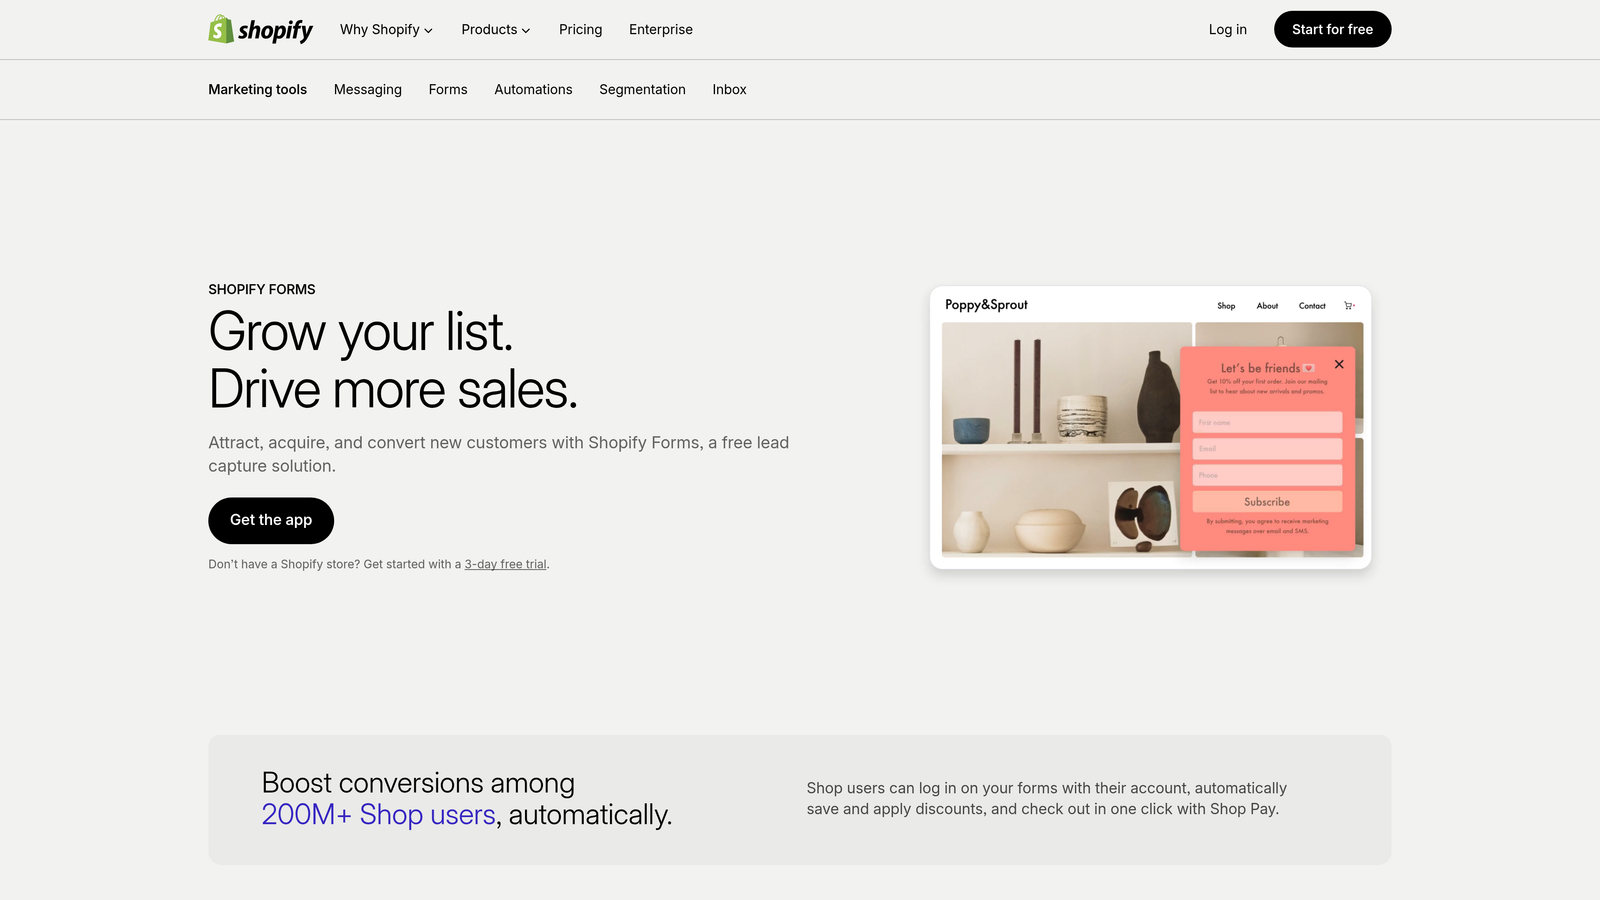Go to the Automations tab
The image size is (1600, 900).
[533, 89]
